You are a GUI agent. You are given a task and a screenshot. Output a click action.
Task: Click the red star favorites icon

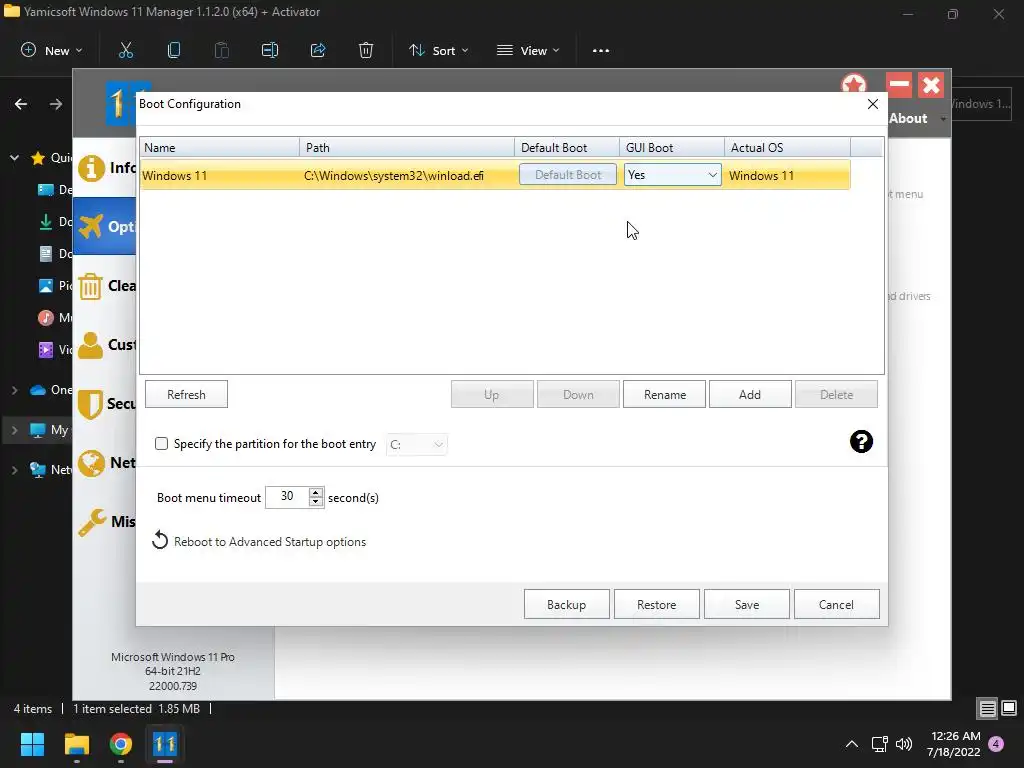click(854, 85)
